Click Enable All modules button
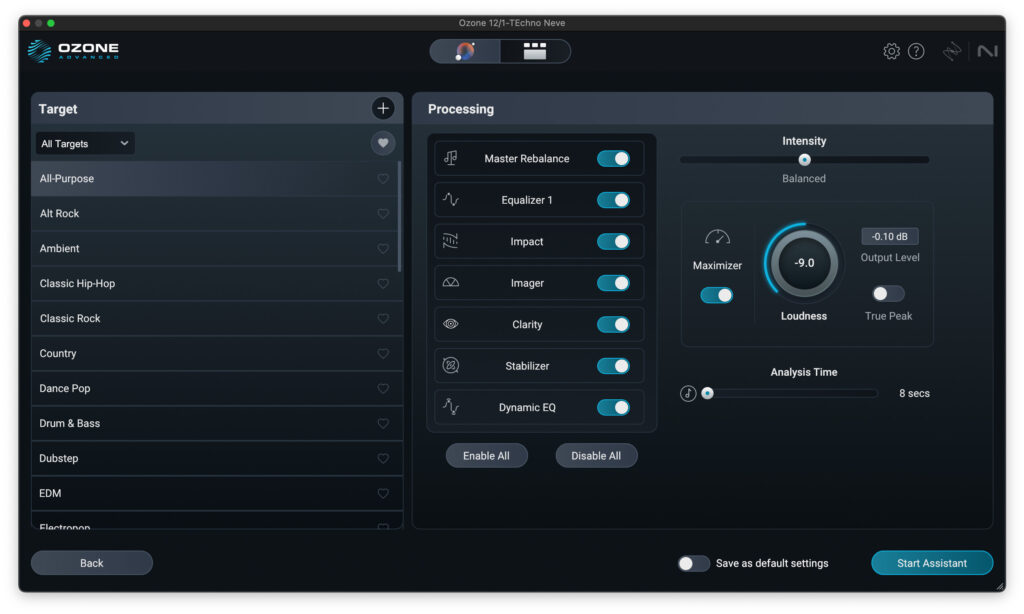This screenshot has width=1024, height=614. coord(487,455)
